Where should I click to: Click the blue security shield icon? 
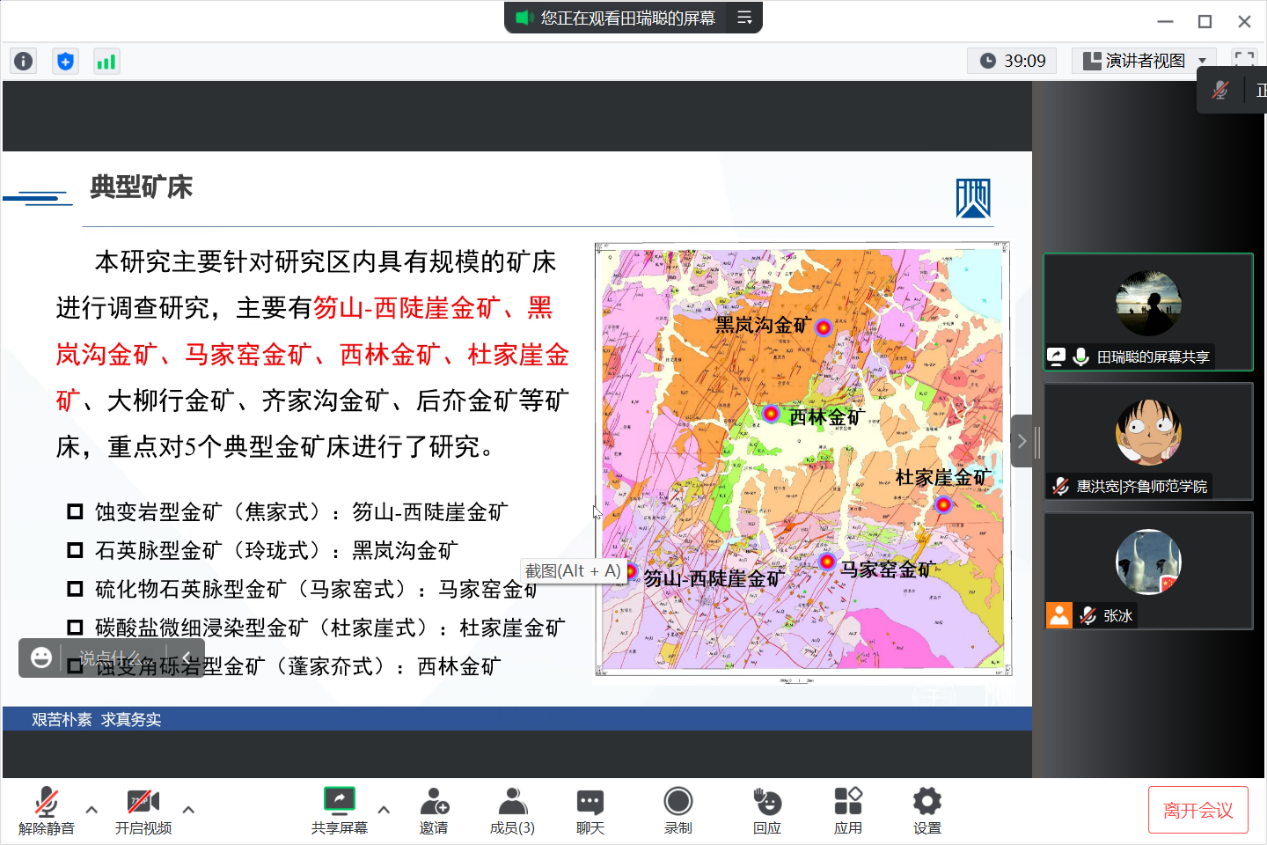click(65, 61)
